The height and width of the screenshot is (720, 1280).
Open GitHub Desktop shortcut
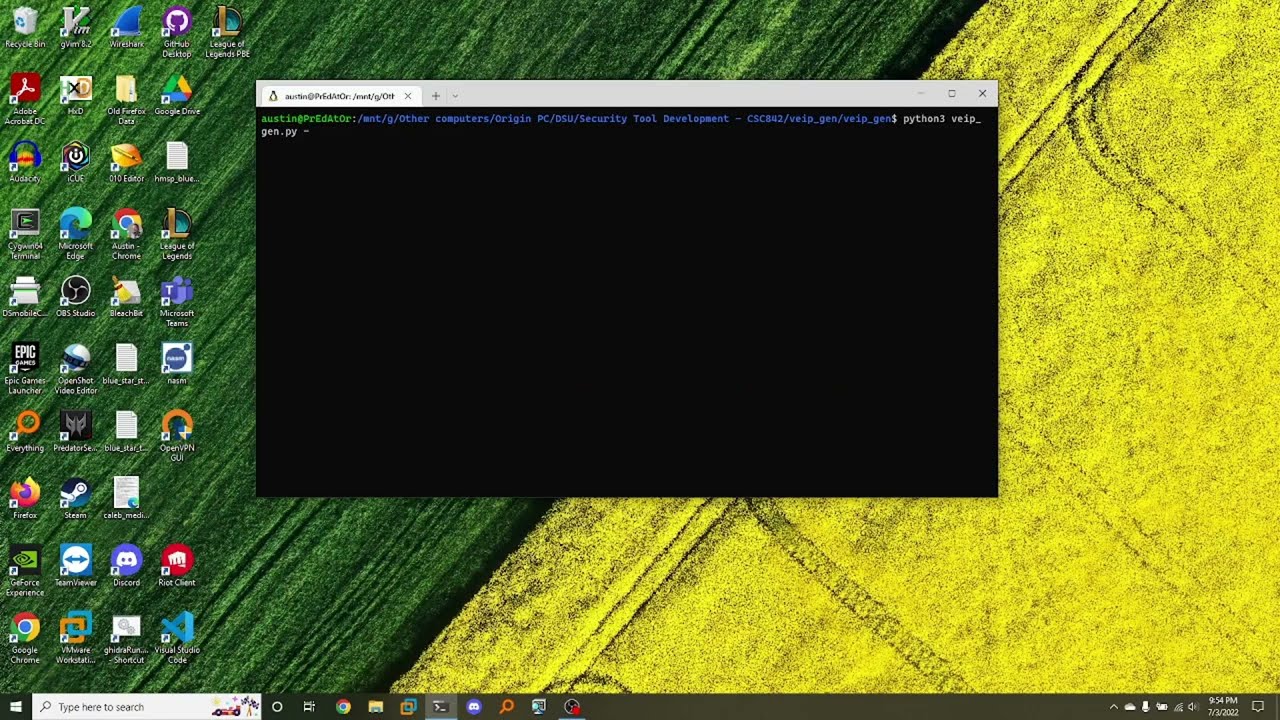[x=177, y=32]
